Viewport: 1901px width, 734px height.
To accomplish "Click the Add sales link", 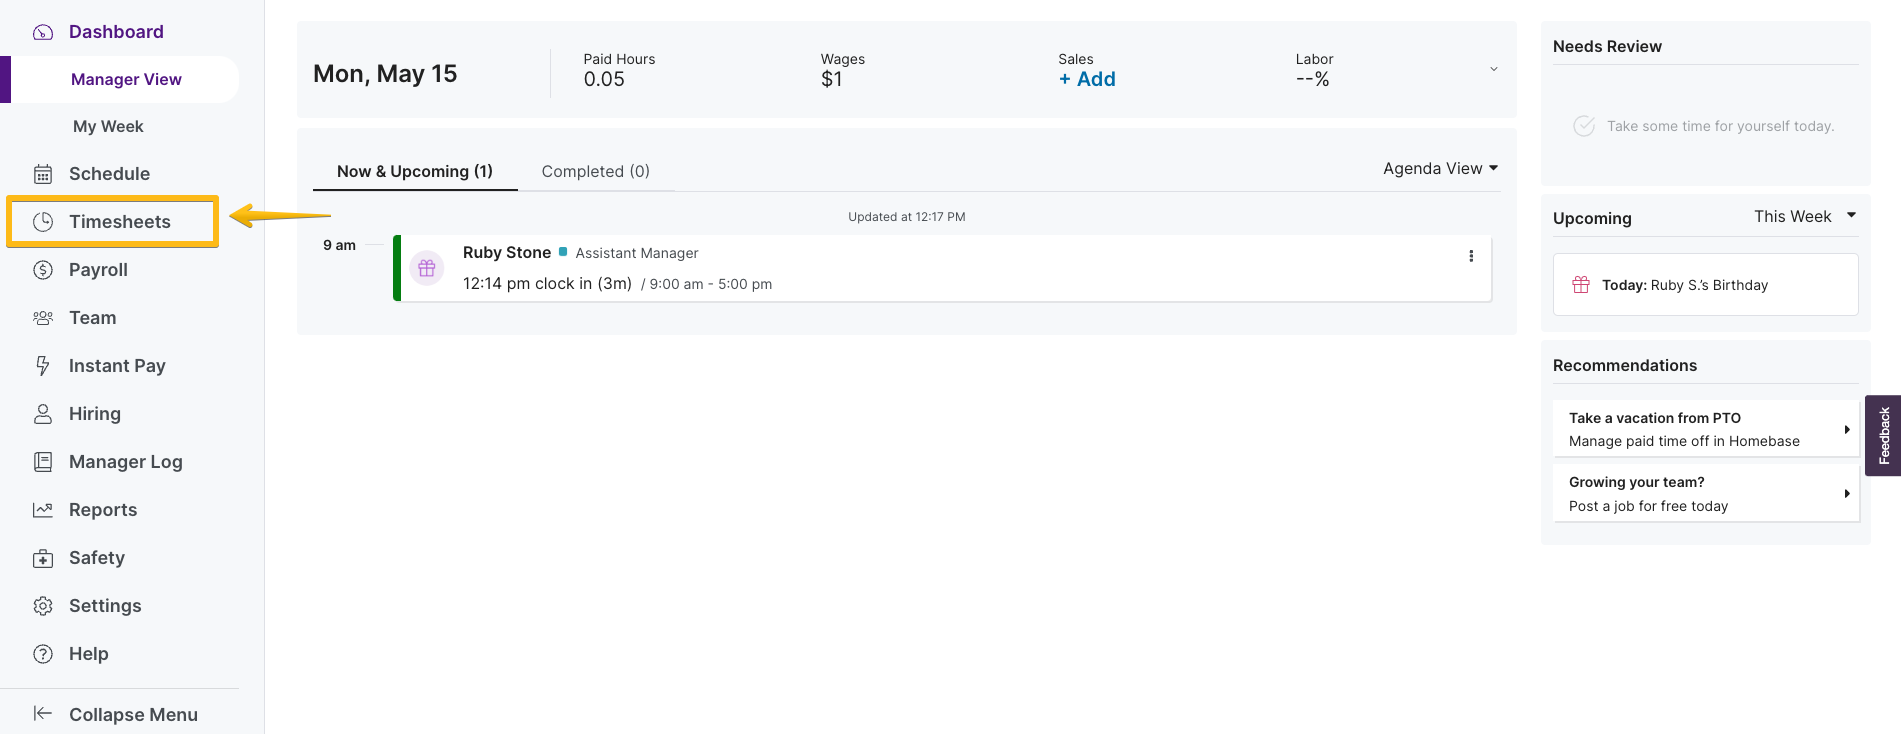I will [1087, 79].
